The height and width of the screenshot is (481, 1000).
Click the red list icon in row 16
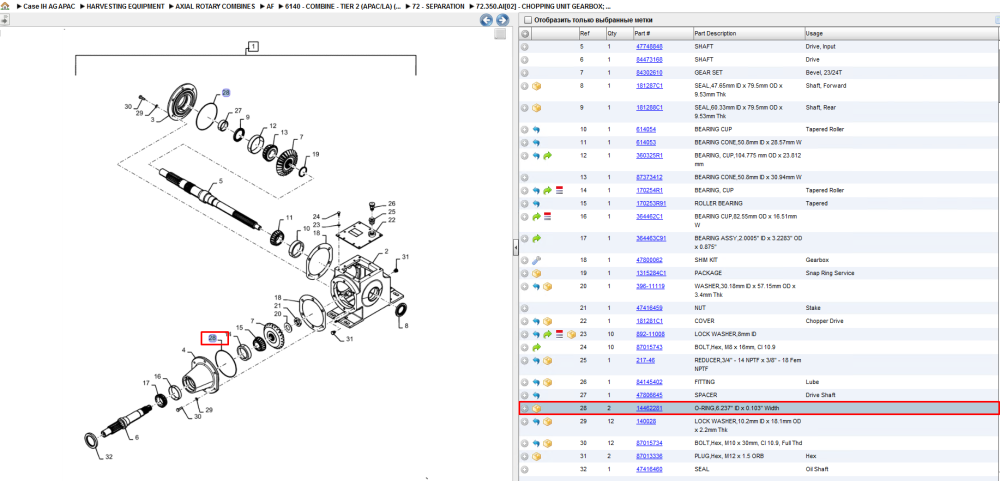tap(548, 217)
